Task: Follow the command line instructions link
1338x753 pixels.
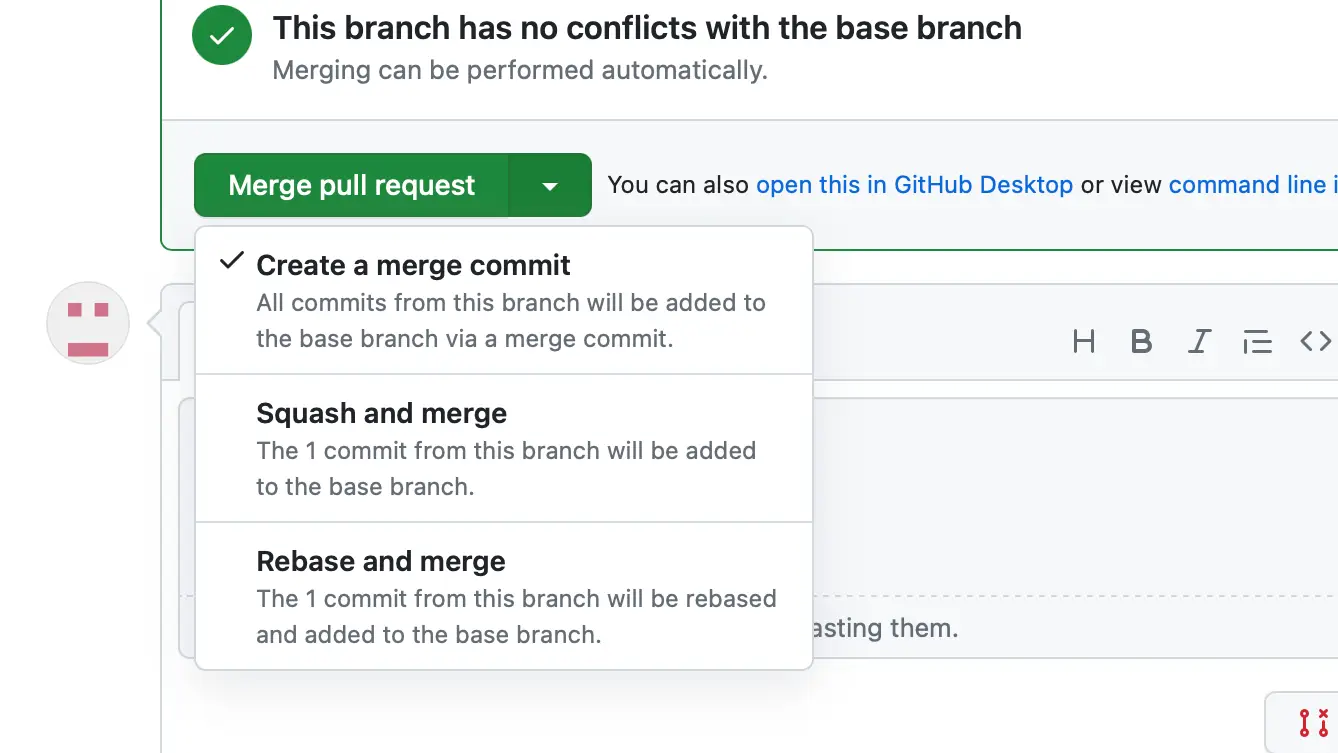Action: [1253, 185]
